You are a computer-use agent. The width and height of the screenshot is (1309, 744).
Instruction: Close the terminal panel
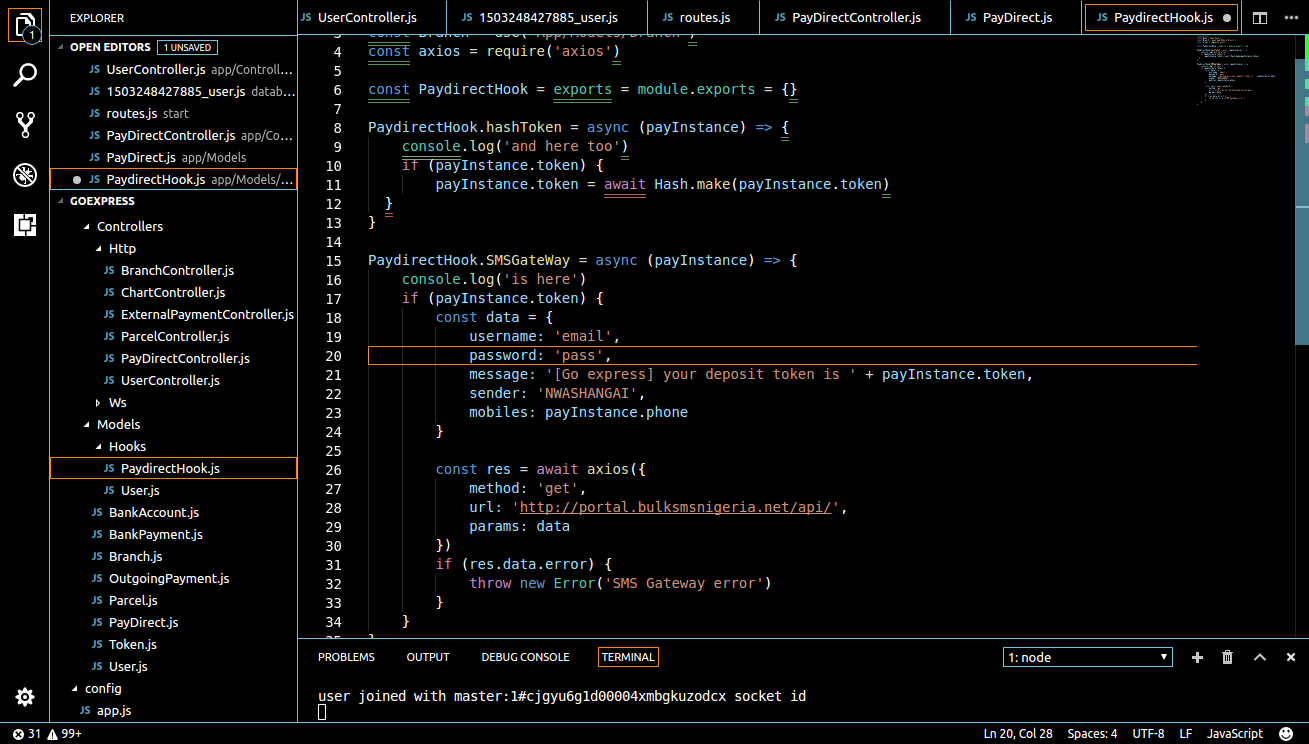point(1291,657)
